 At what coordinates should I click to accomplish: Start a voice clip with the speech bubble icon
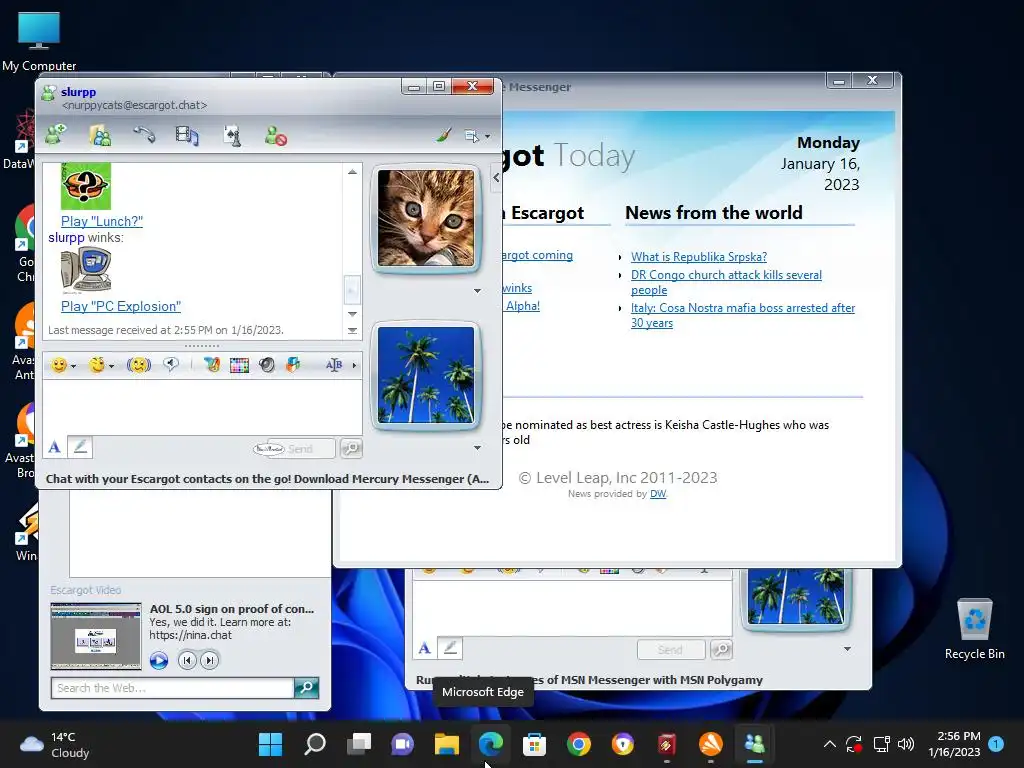pos(171,364)
